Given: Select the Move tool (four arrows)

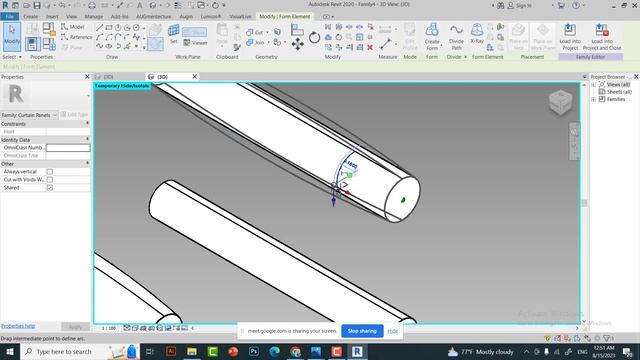Looking at the screenshot, I should pos(298,44).
